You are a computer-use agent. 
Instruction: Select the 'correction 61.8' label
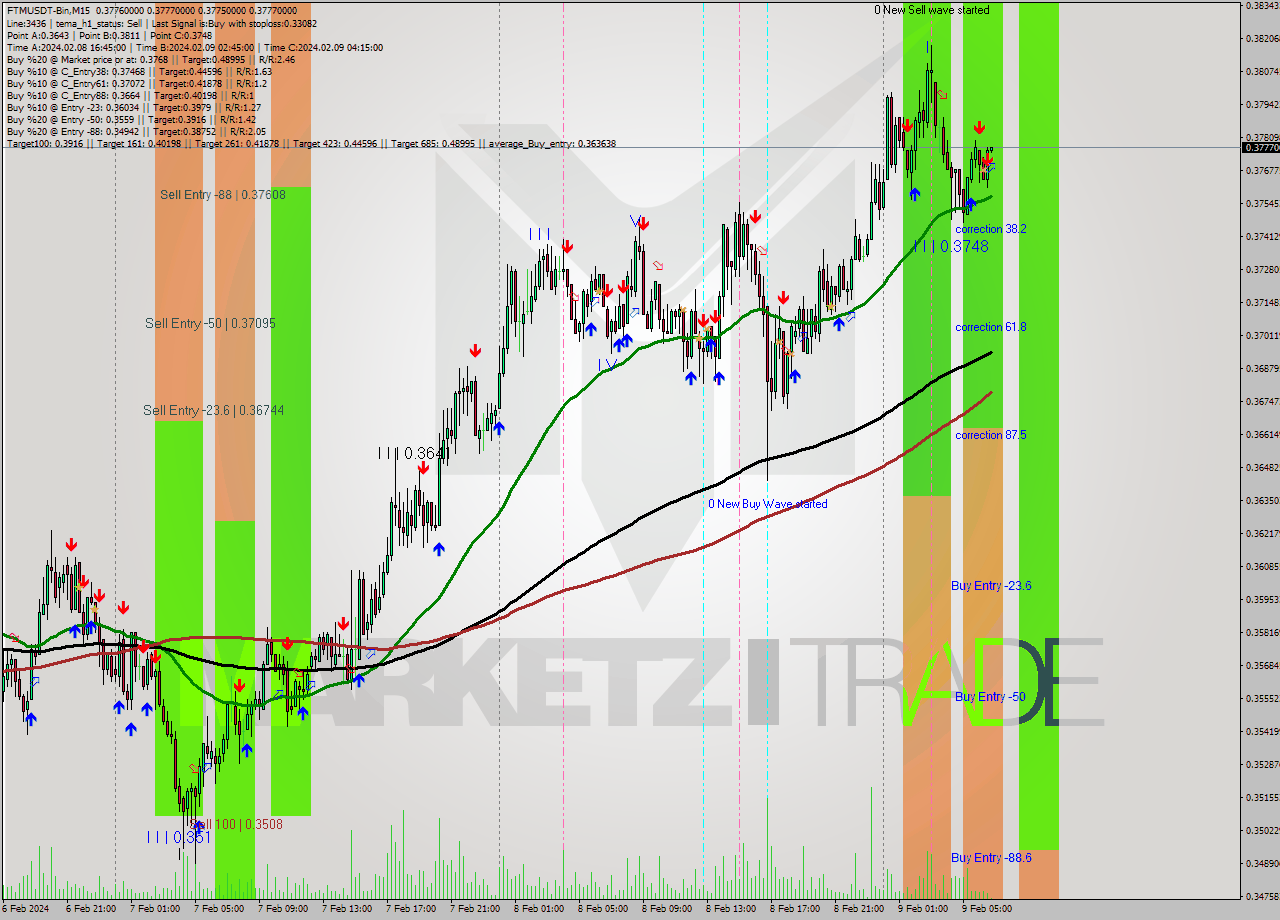coord(990,327)
